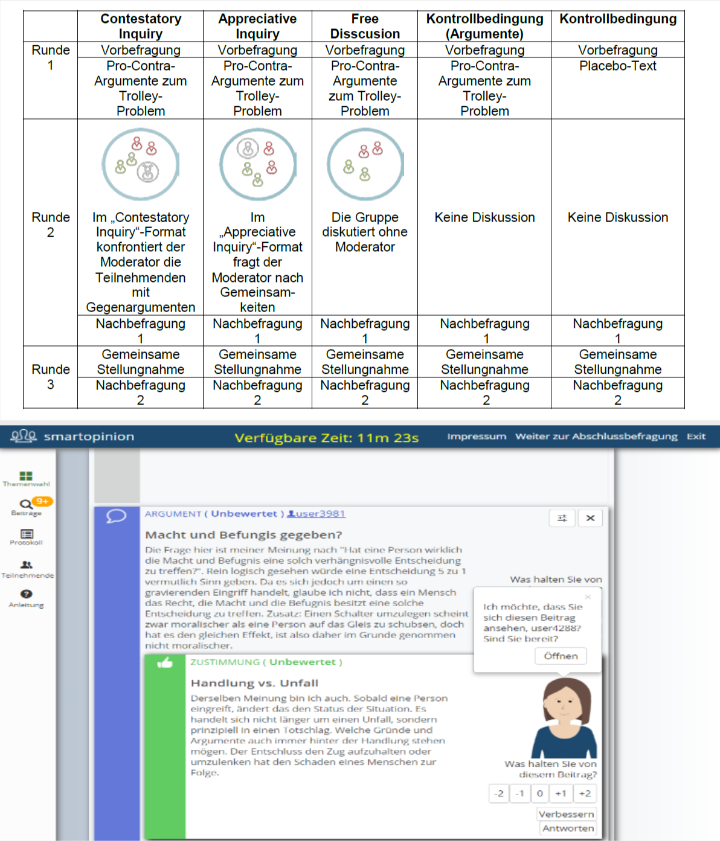Click 'Kontrollbedingung (Argumente)' column header
This screenshot has height=841, width=720.
point(484,26)
